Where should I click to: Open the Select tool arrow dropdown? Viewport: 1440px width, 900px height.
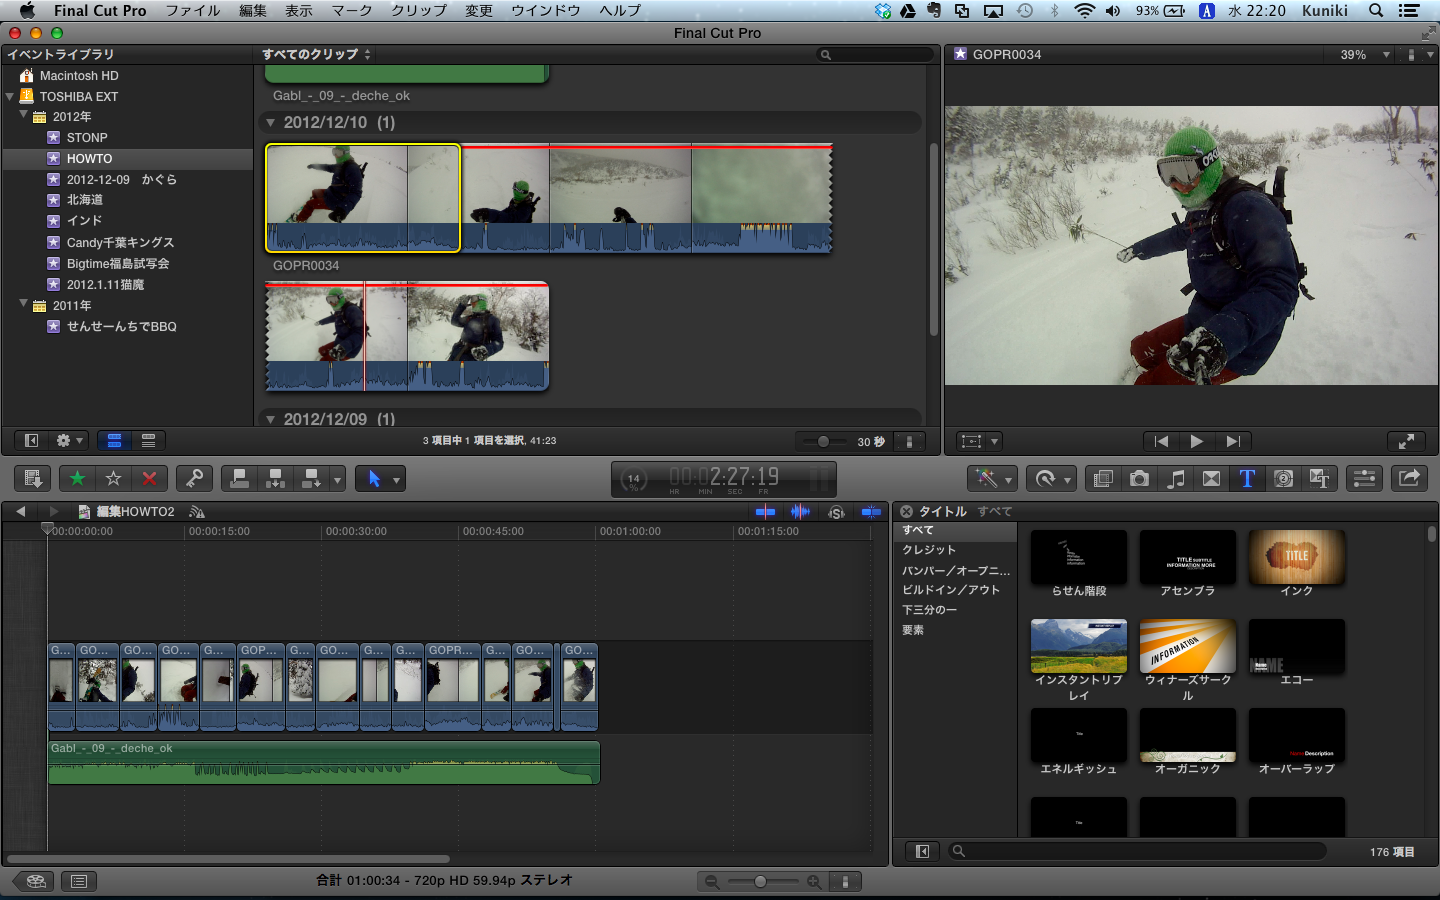click(x=396, y=480)
